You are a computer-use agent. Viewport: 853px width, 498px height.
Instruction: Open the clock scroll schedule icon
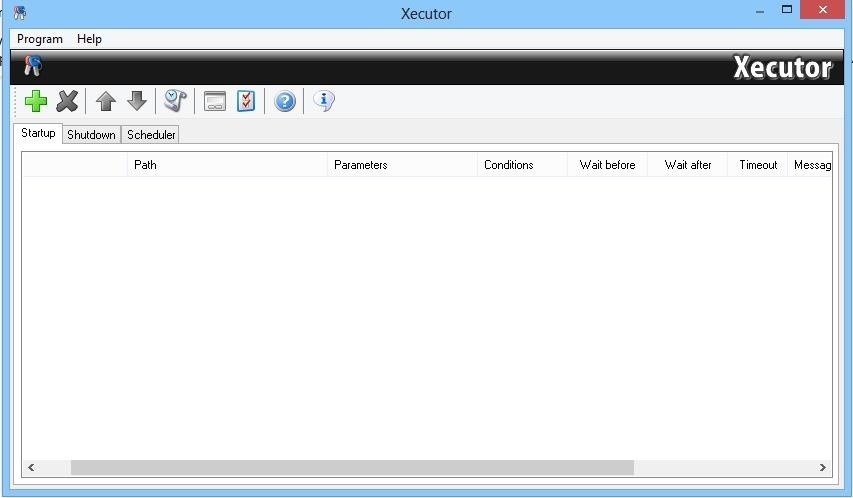tap(175, 101)
